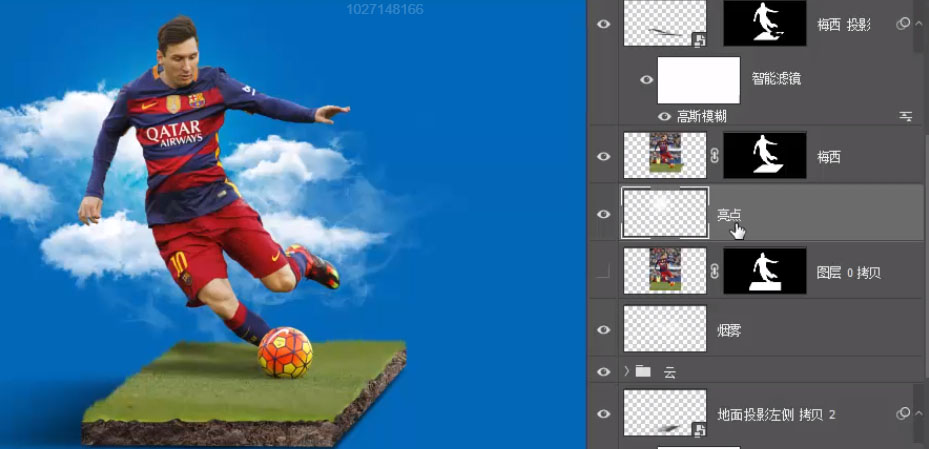Click the smart filter indicator on 梅西 投影 layer
929x449 pixels.
[x=902, y=24]
